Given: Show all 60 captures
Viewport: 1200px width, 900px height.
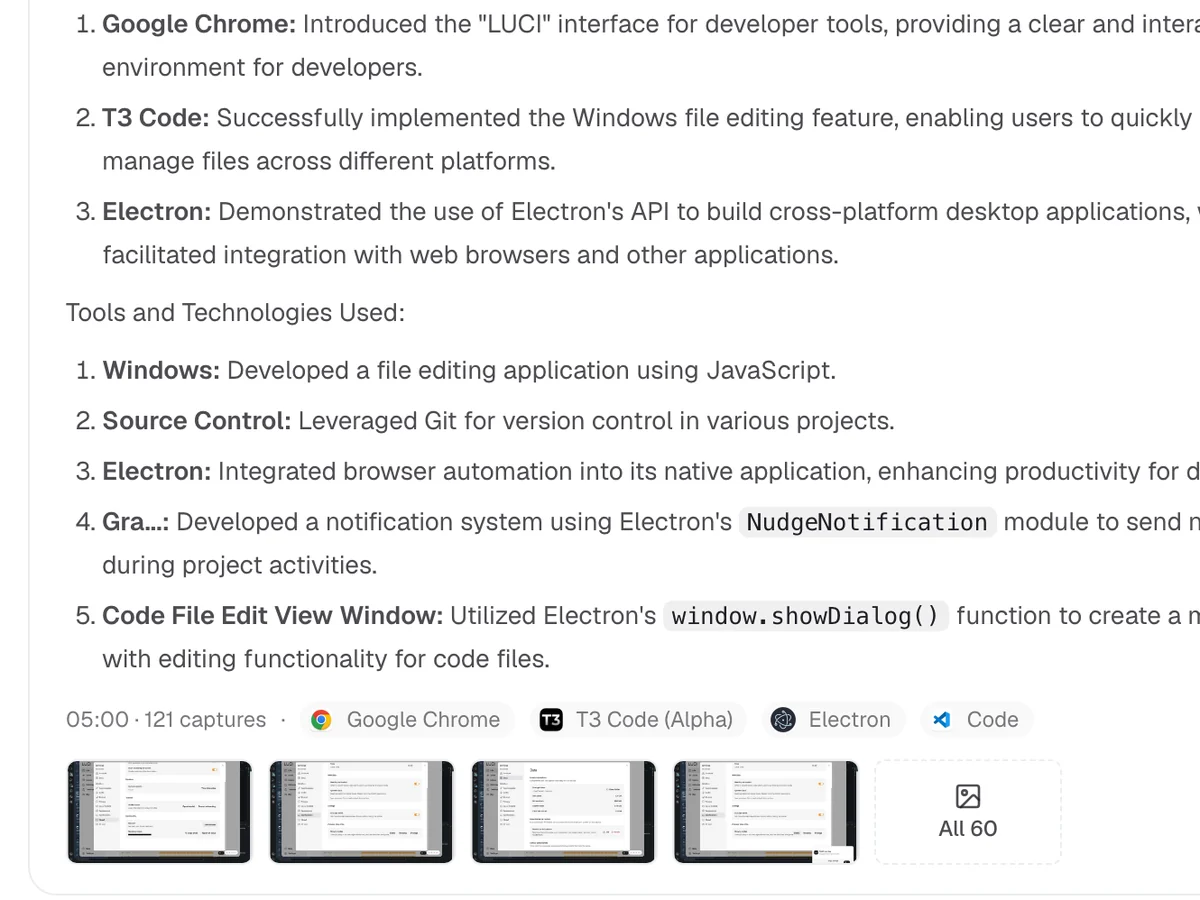Looking at the screenshot, I should [968, 811].
